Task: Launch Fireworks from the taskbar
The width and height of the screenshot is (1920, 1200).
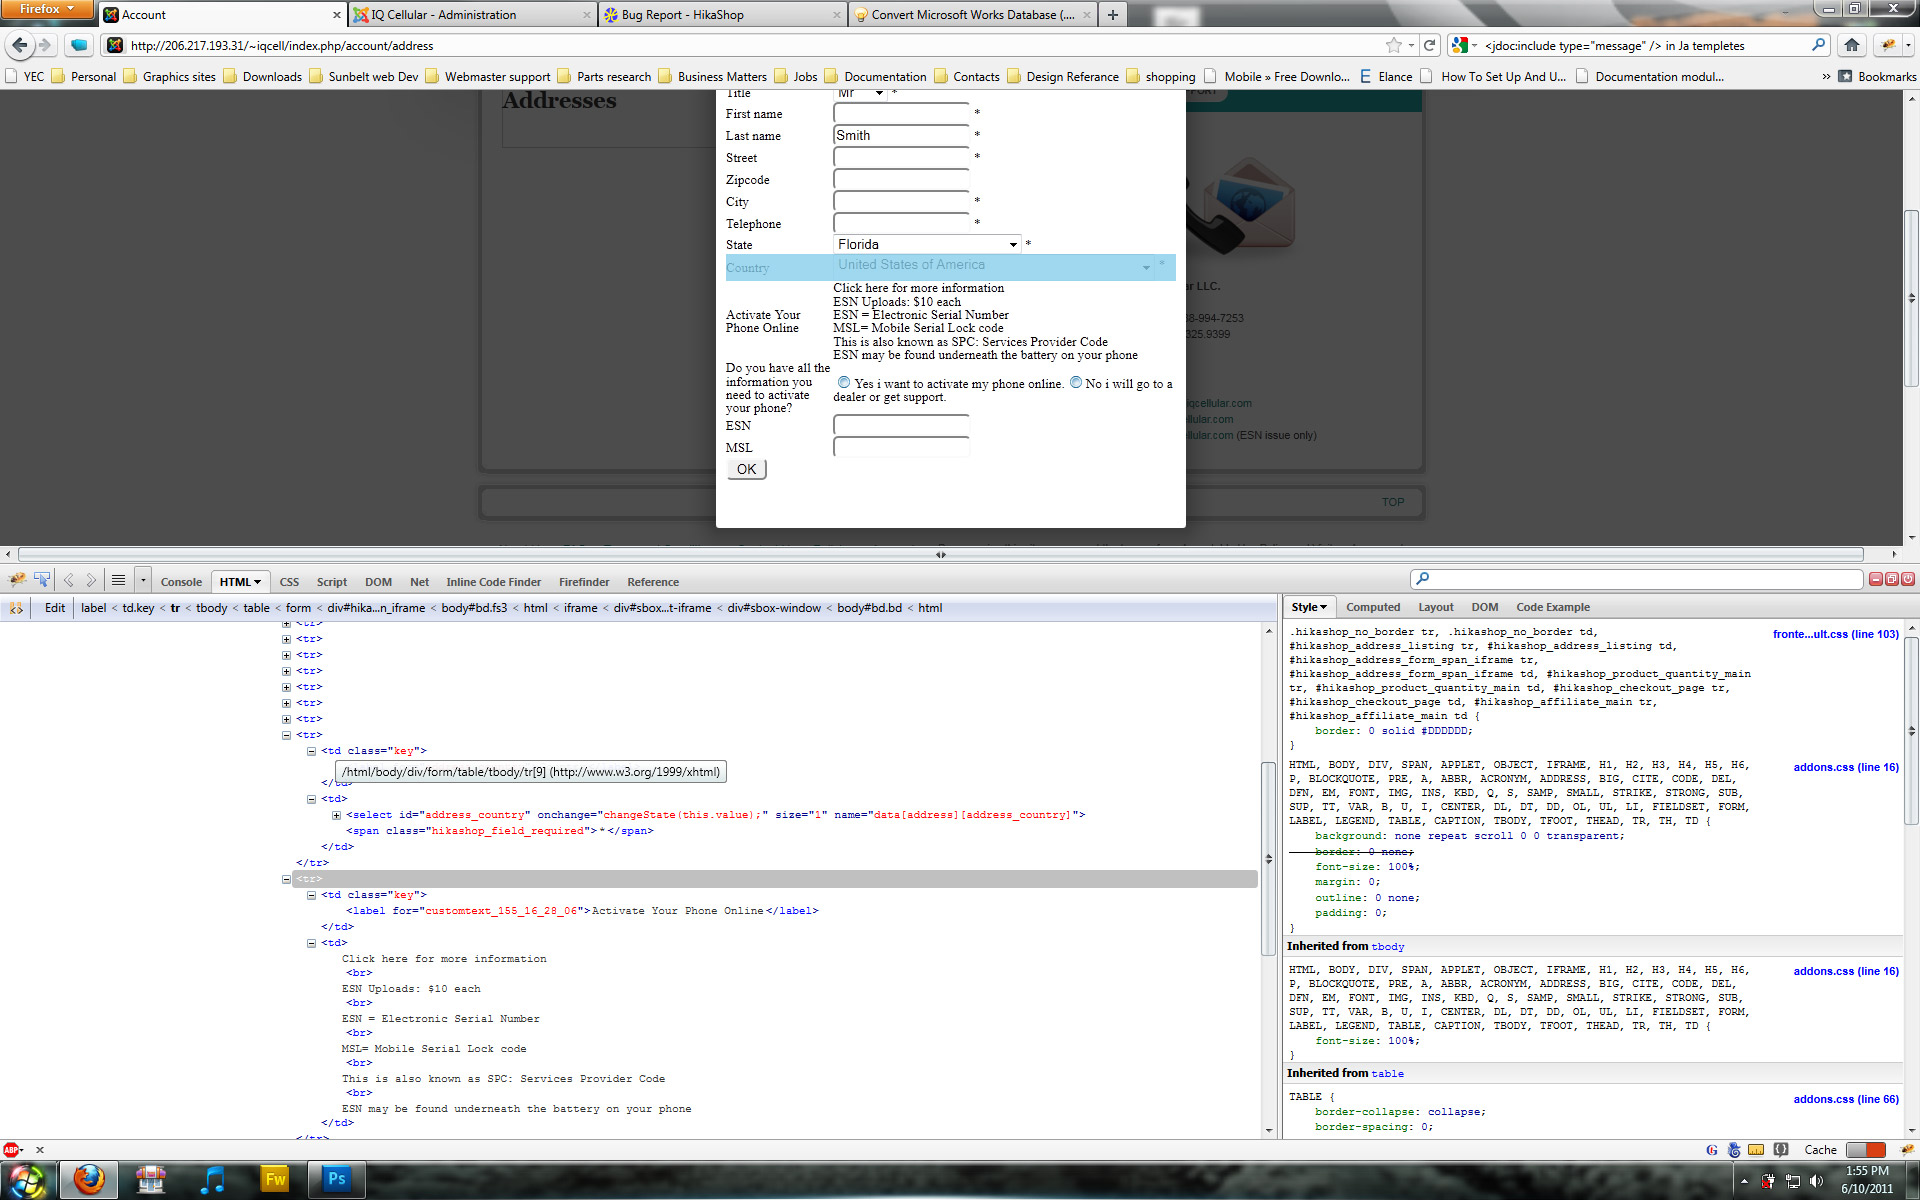Action: (x=274, y=1179)
